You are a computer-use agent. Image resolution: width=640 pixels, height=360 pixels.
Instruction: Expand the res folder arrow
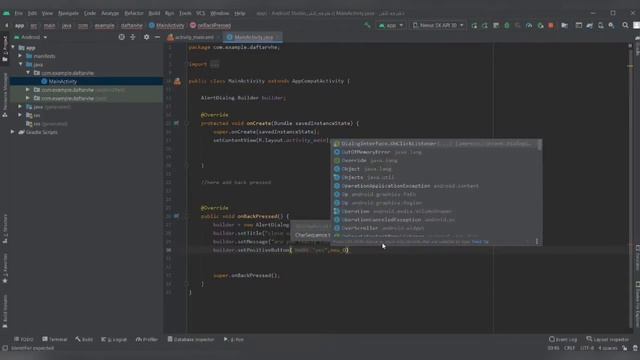20,115
